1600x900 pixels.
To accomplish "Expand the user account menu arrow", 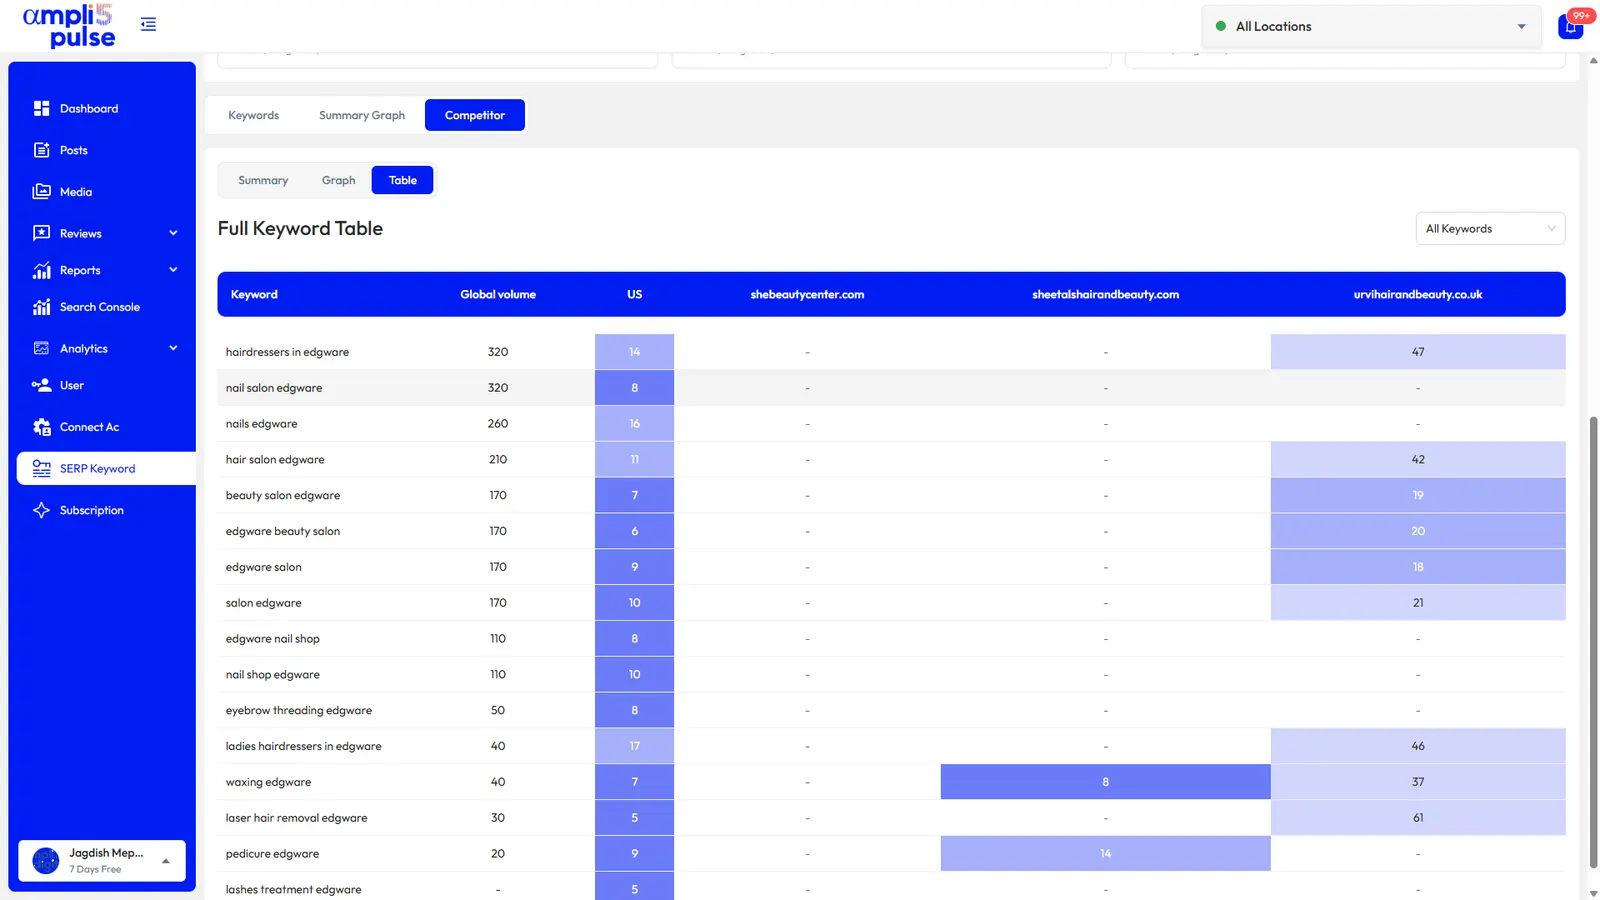I will coord(166,861).
